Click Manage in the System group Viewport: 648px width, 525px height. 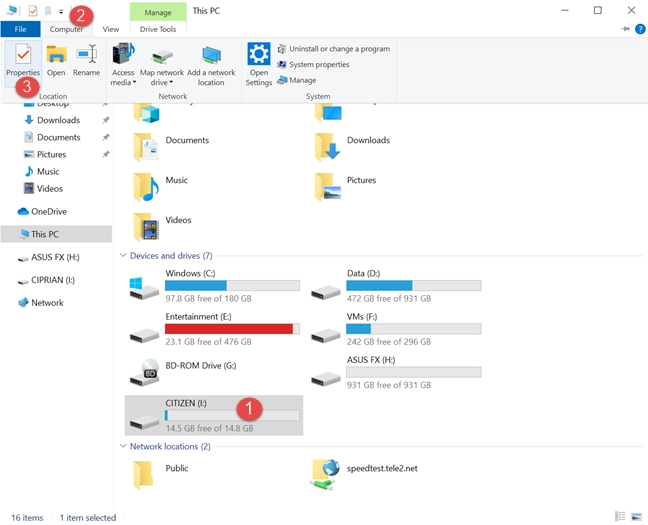(297, 80)
